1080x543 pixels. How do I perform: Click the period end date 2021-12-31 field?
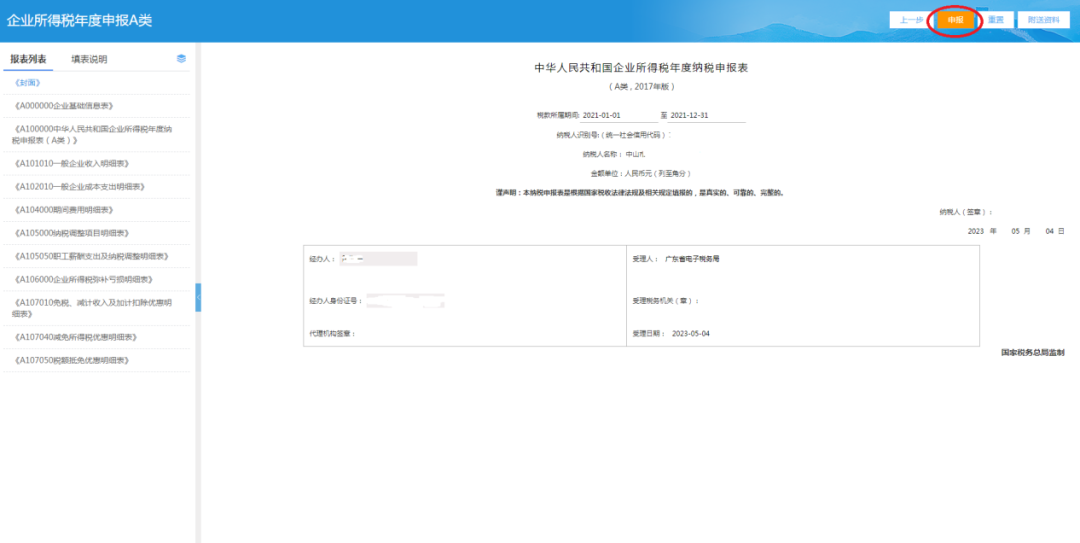click(x=707, y=116)
